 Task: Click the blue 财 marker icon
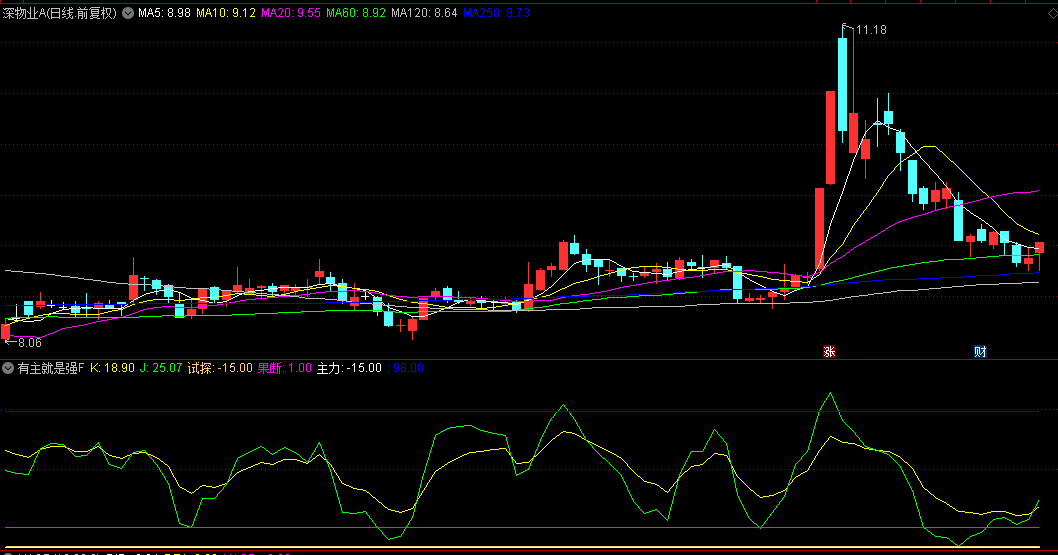point(980,351)
